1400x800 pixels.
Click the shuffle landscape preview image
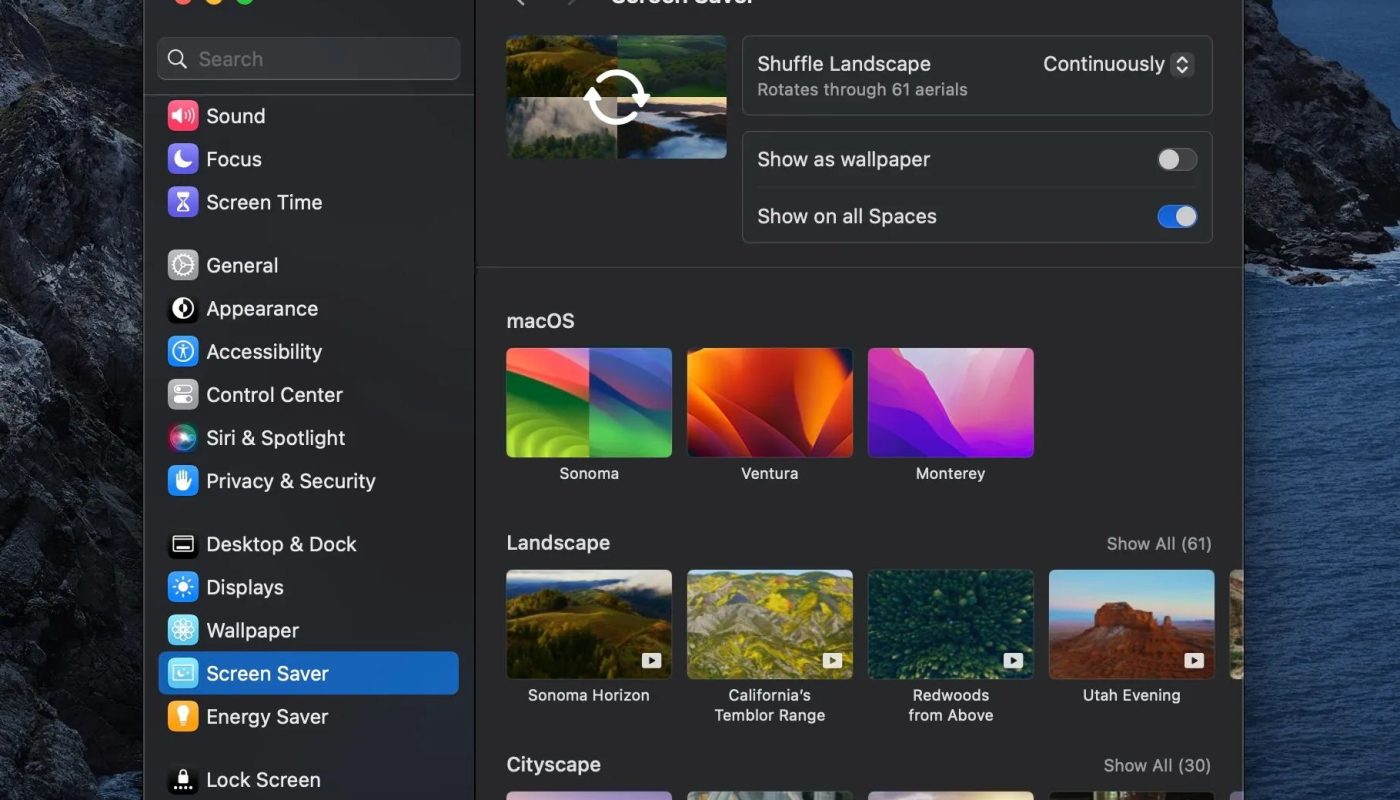tap(616, 97)
